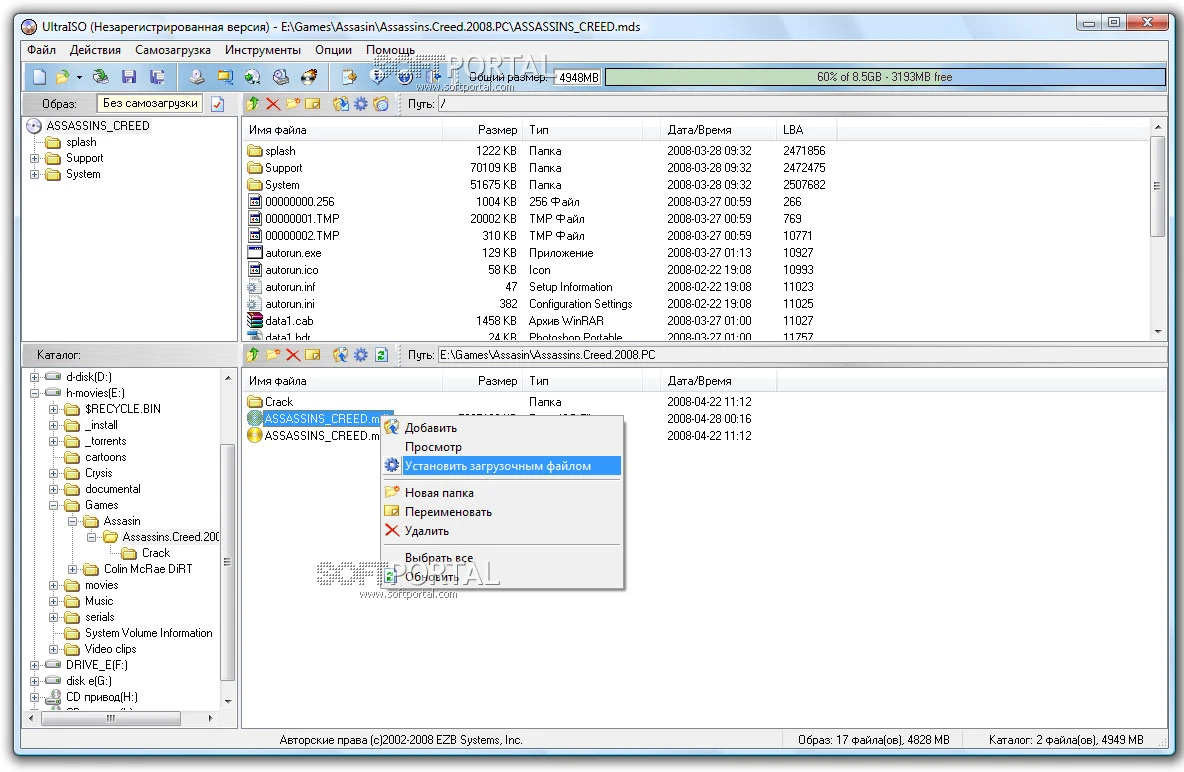Image resolution: width=1184 pixels, height=772 pixels.
Task: Click the Без самозагрузки button
Action: (150, 103)
